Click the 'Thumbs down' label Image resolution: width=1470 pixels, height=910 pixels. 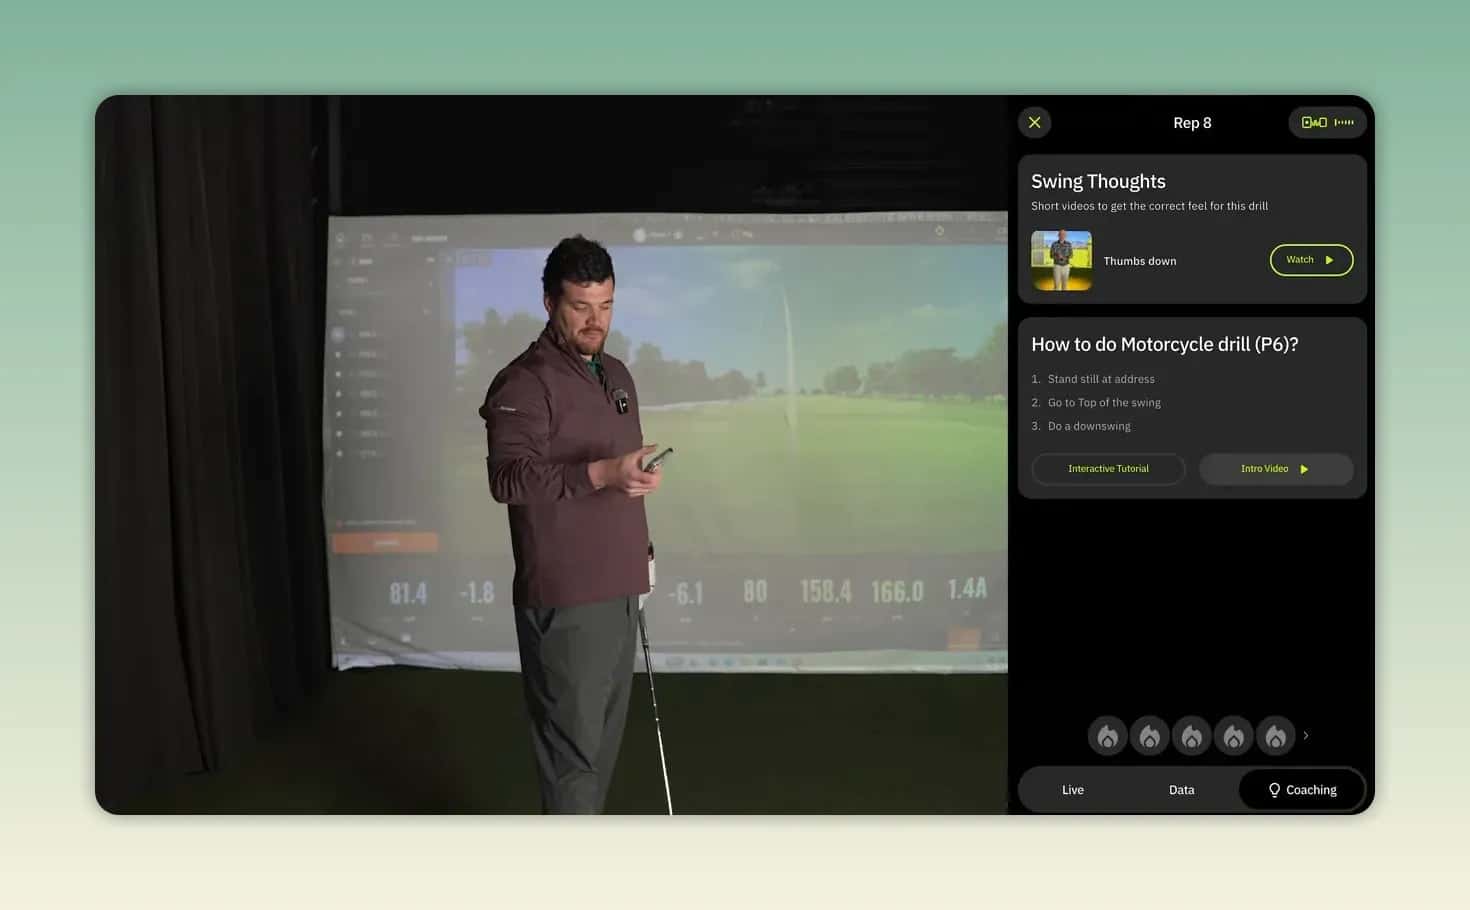pyautogui.click(x=1140, y=261)
